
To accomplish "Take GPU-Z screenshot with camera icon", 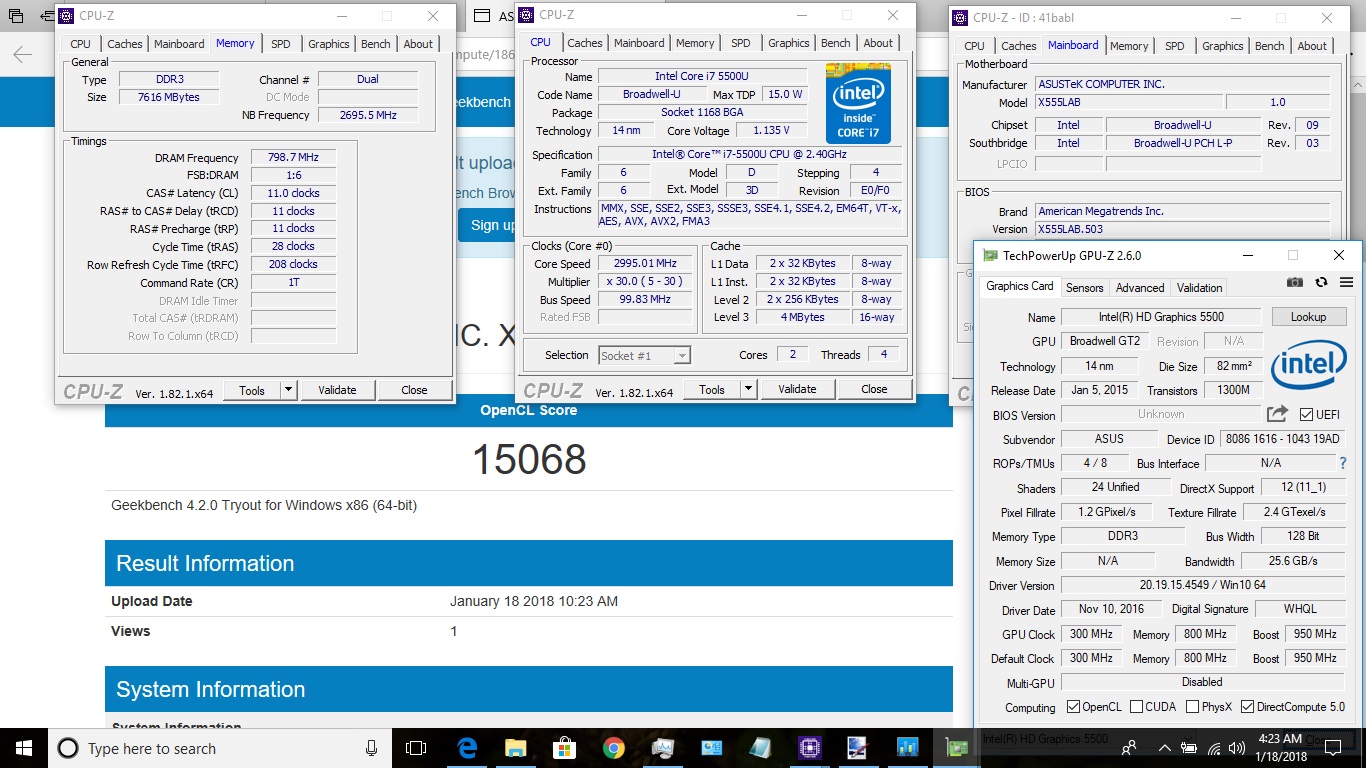I will tap(1295, 283).
